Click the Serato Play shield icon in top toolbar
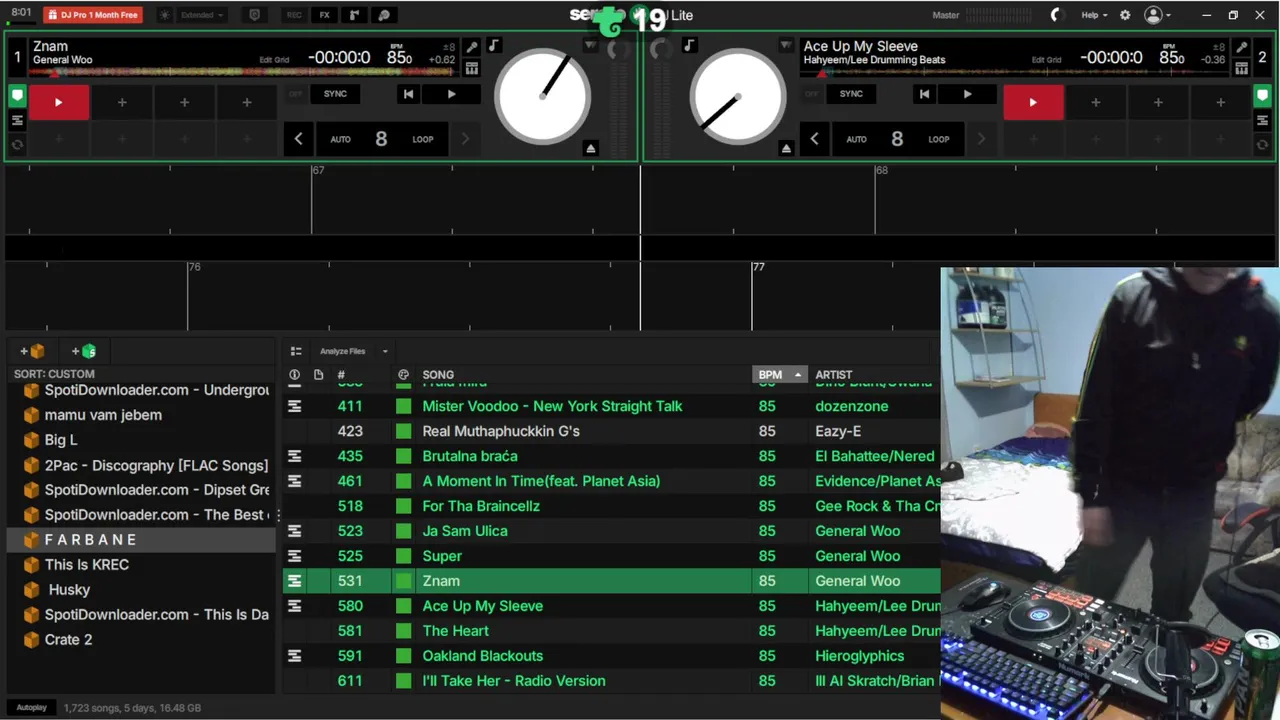This screenshot has width=1280, height=720. 254,15
